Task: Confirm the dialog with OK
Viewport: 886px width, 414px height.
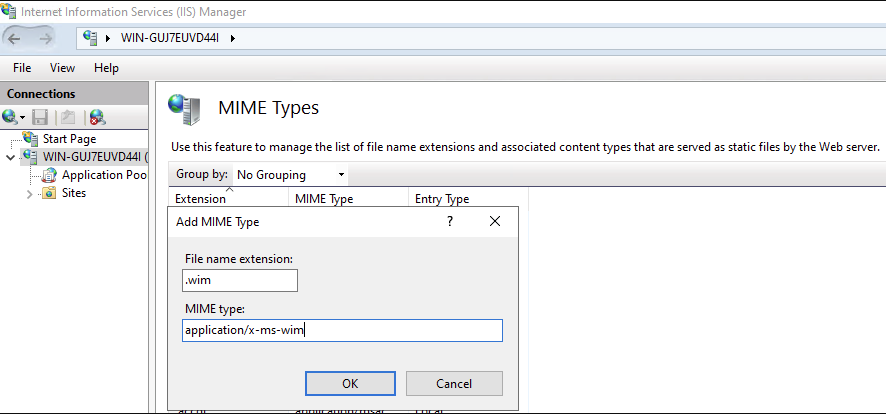Action: (350, 384)
